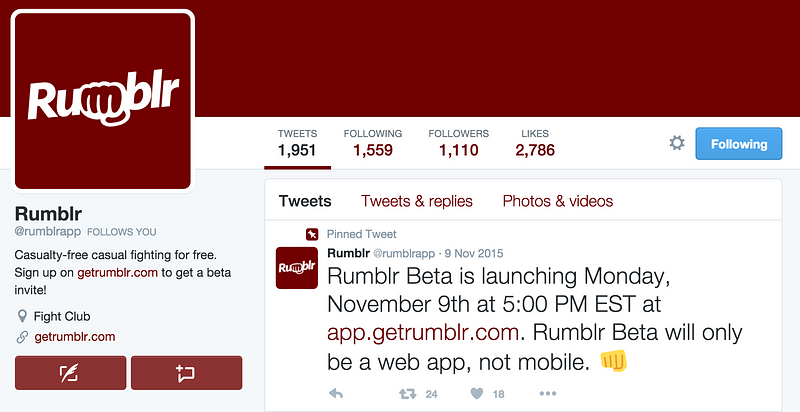Click the pinned tweet pin icon
Image resolution: width=800 pixels, height=412 pixels.
point(312,234)
